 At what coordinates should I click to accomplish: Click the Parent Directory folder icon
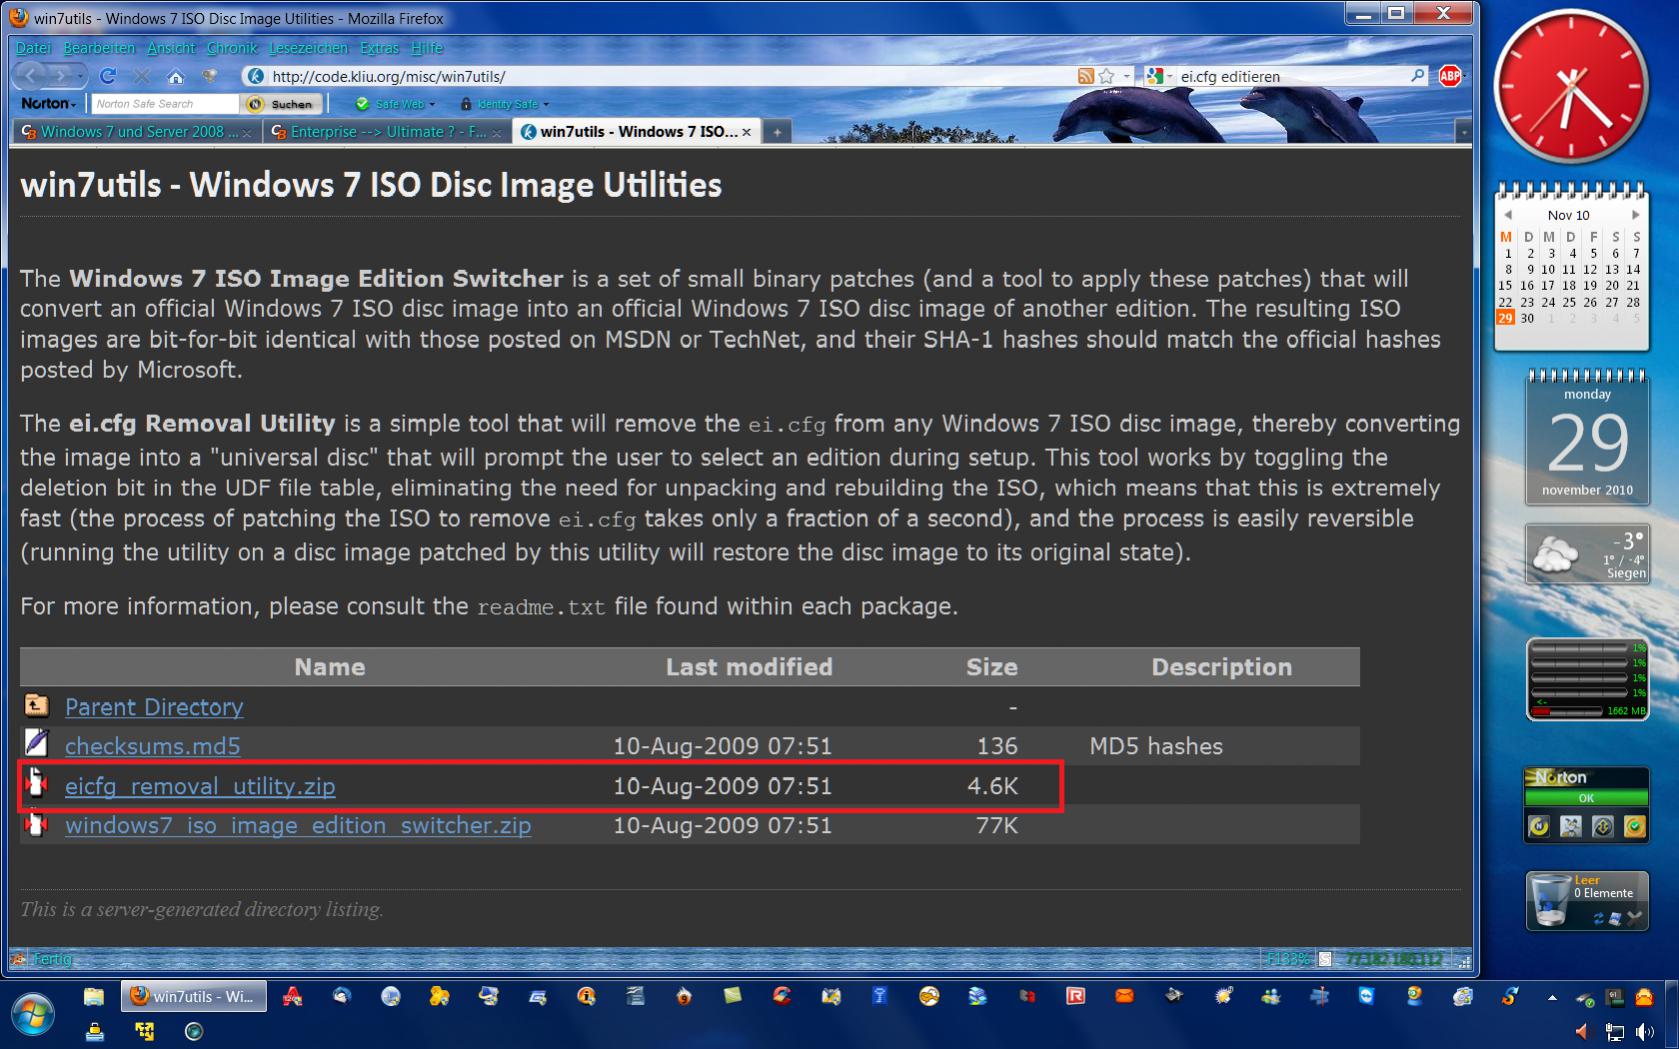[36, 706]
